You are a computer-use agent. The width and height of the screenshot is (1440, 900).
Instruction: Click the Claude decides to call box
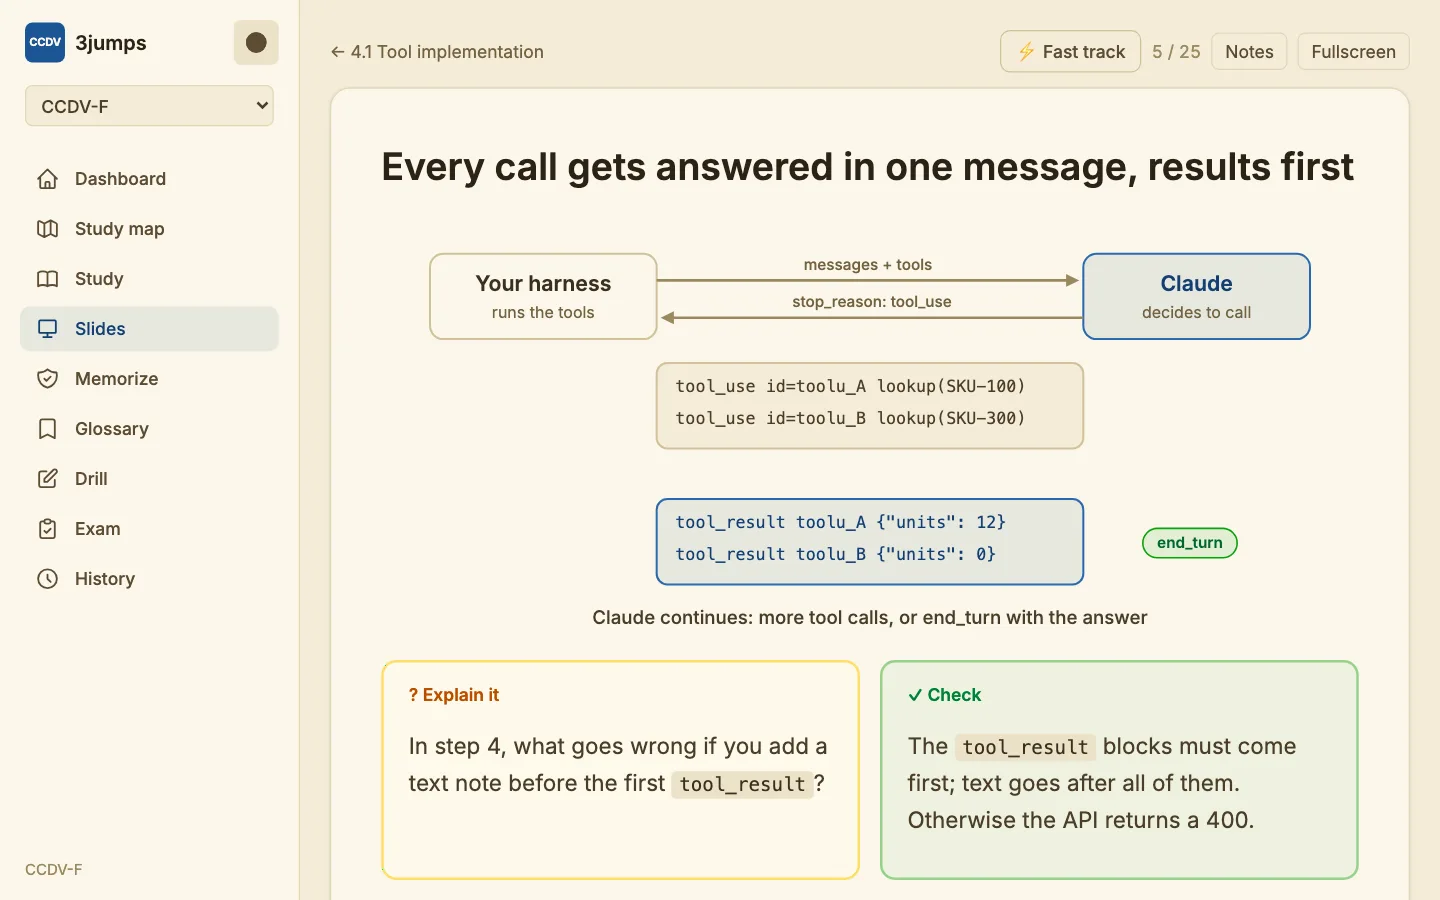tap(1196, 296)
